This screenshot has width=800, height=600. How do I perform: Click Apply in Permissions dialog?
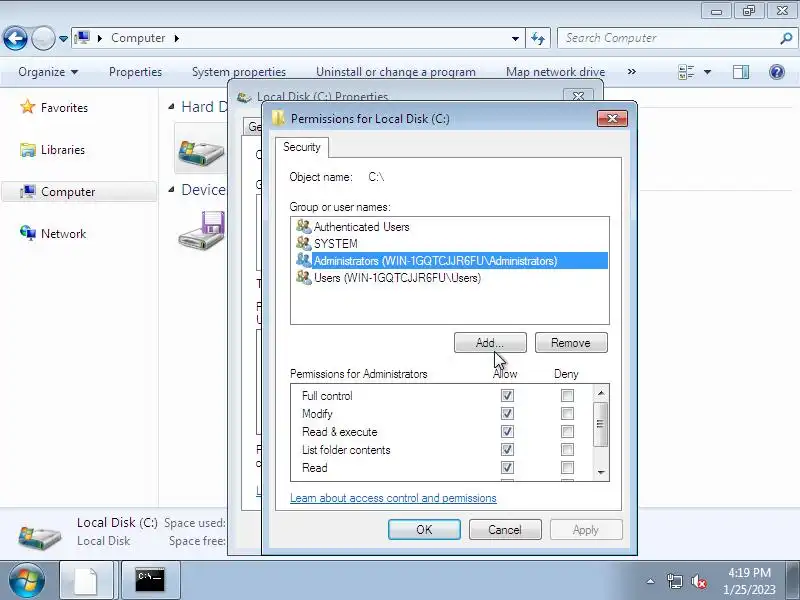point(586,530)
